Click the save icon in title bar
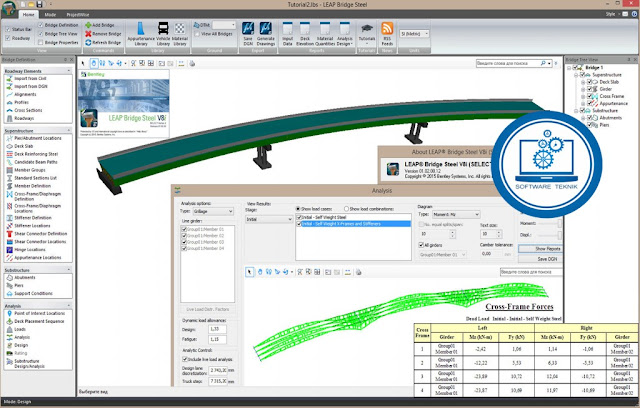The height and width of the screenshot is (408, 640). point(40,4)
